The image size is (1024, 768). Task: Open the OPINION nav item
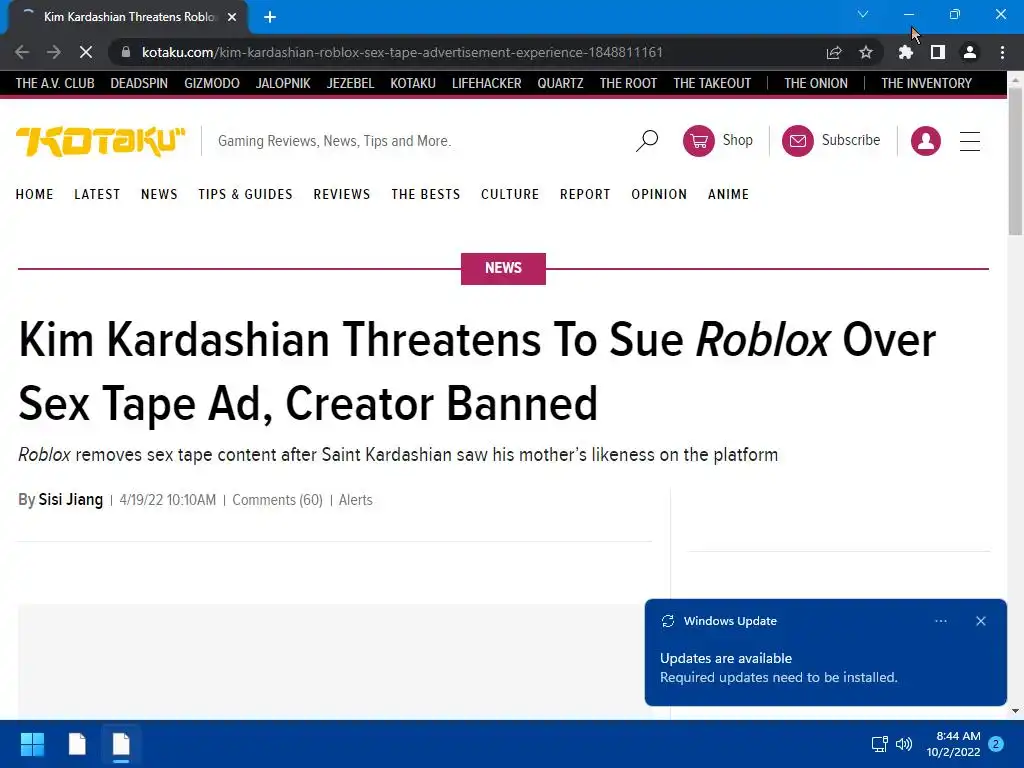(x=659, y=195)
